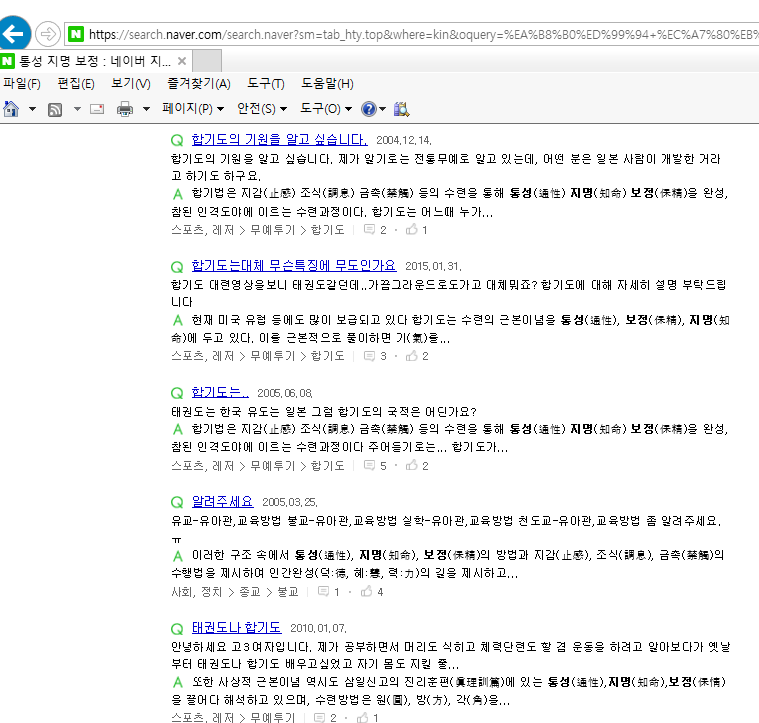Open the 도구(O) toolbar dropdown
This screenshot has height=723, width=759.
tap(326, 108)
